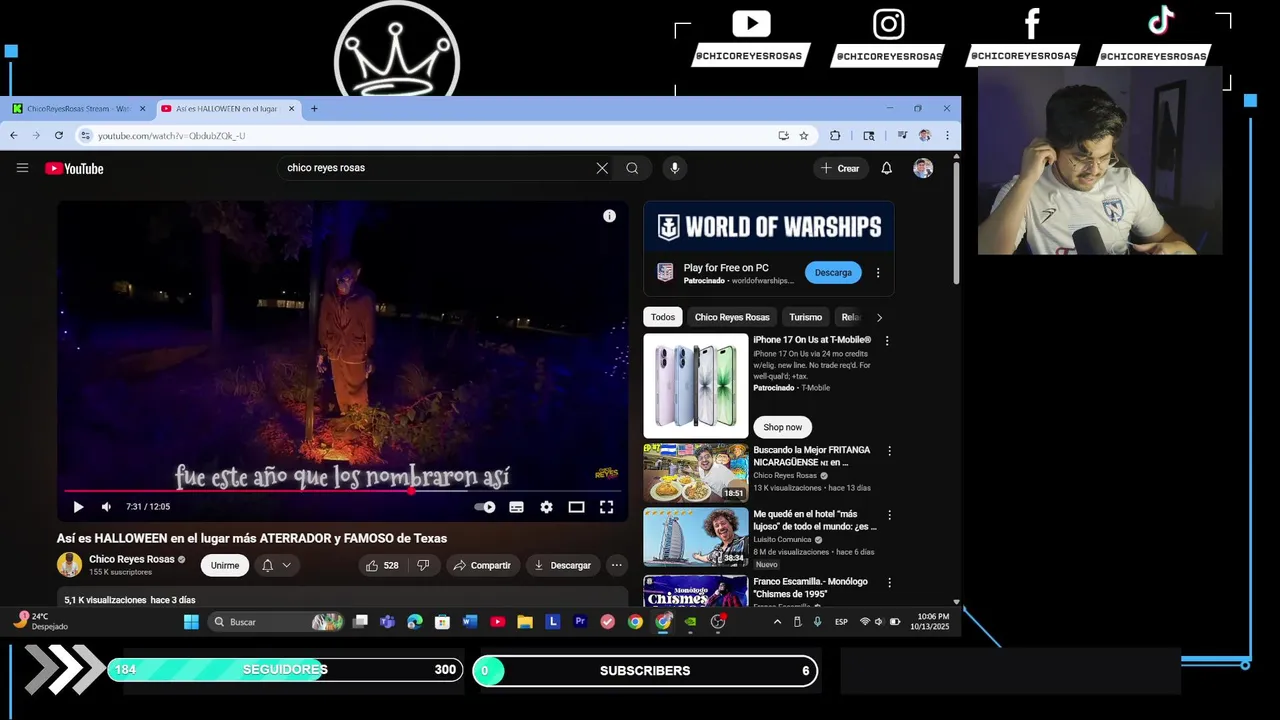
Task: Clear the search box text with X
Action: point(602,168)
